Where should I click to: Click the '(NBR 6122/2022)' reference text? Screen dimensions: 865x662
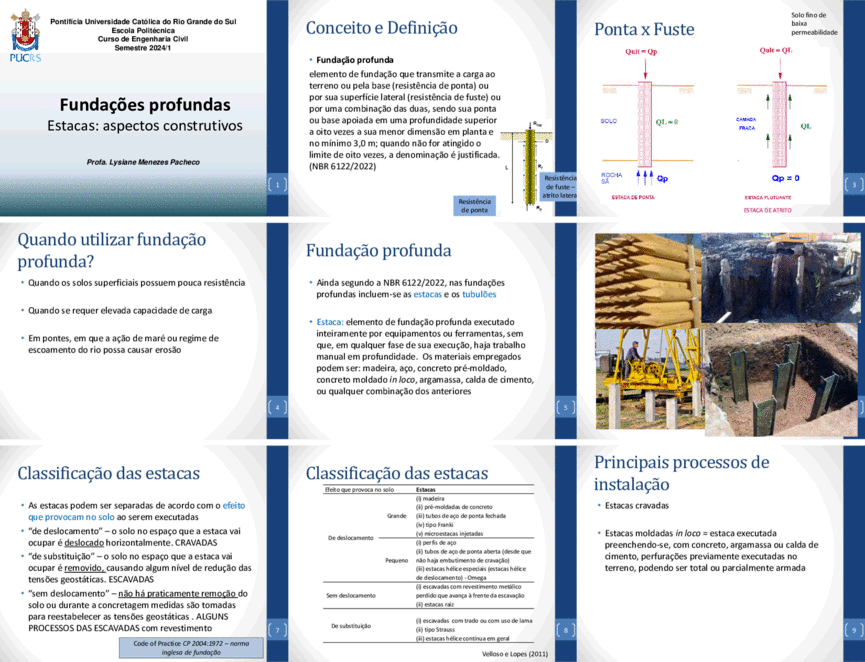(x=343, y=167)
